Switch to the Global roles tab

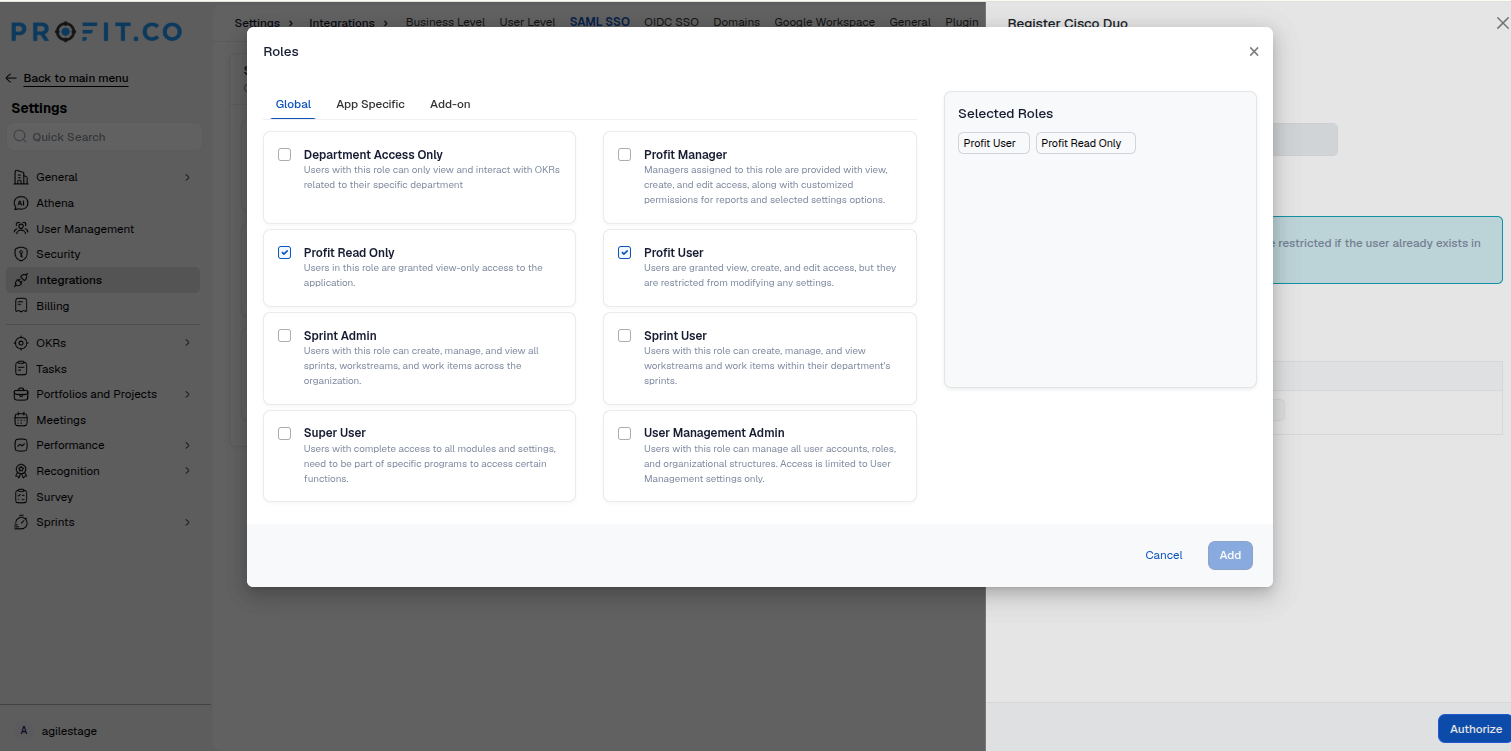tap(293, 104)
